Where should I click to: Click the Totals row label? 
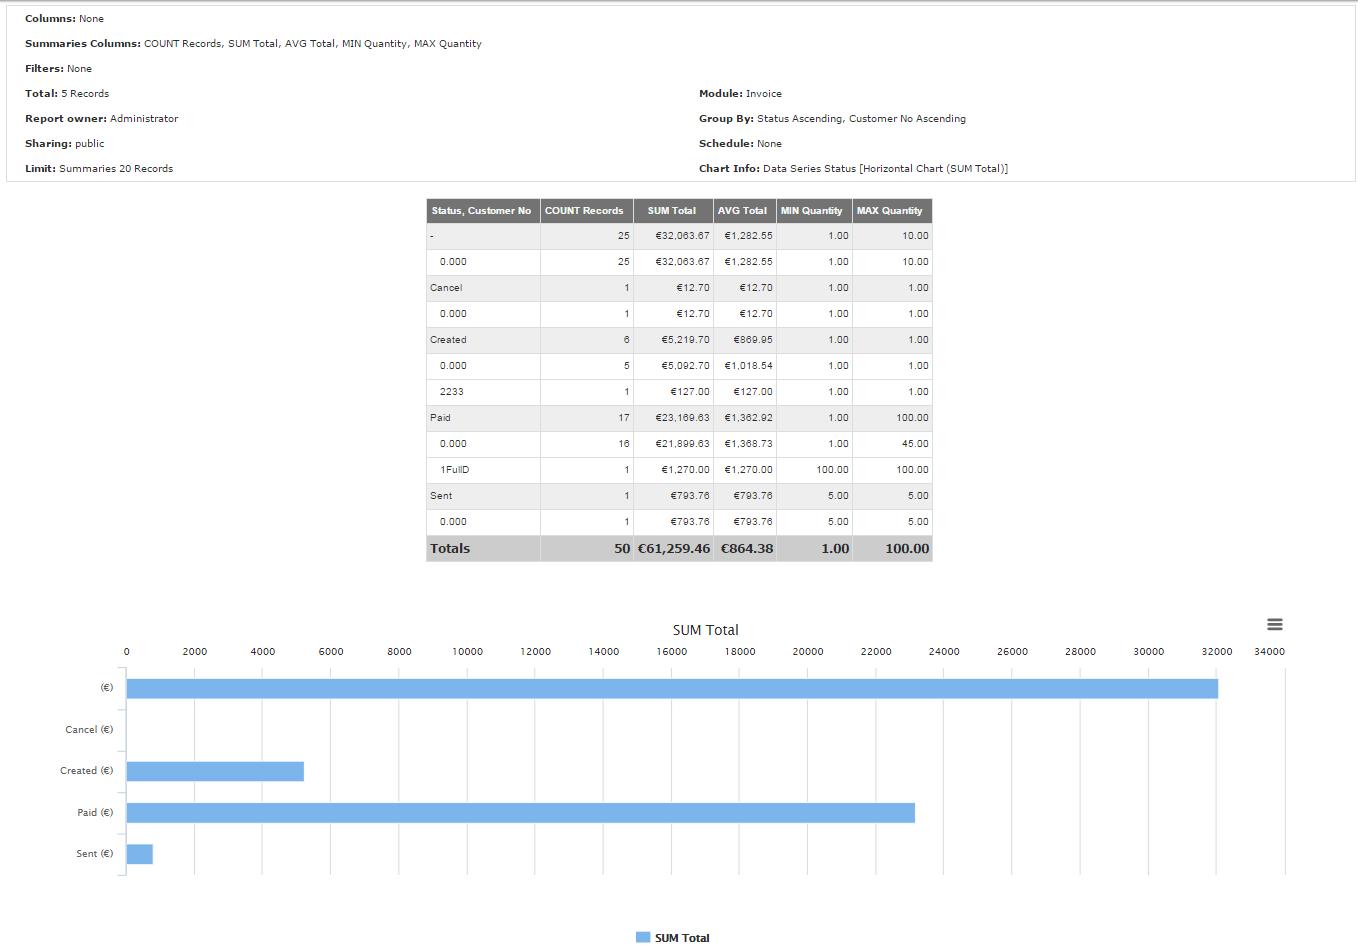point(450,548)
